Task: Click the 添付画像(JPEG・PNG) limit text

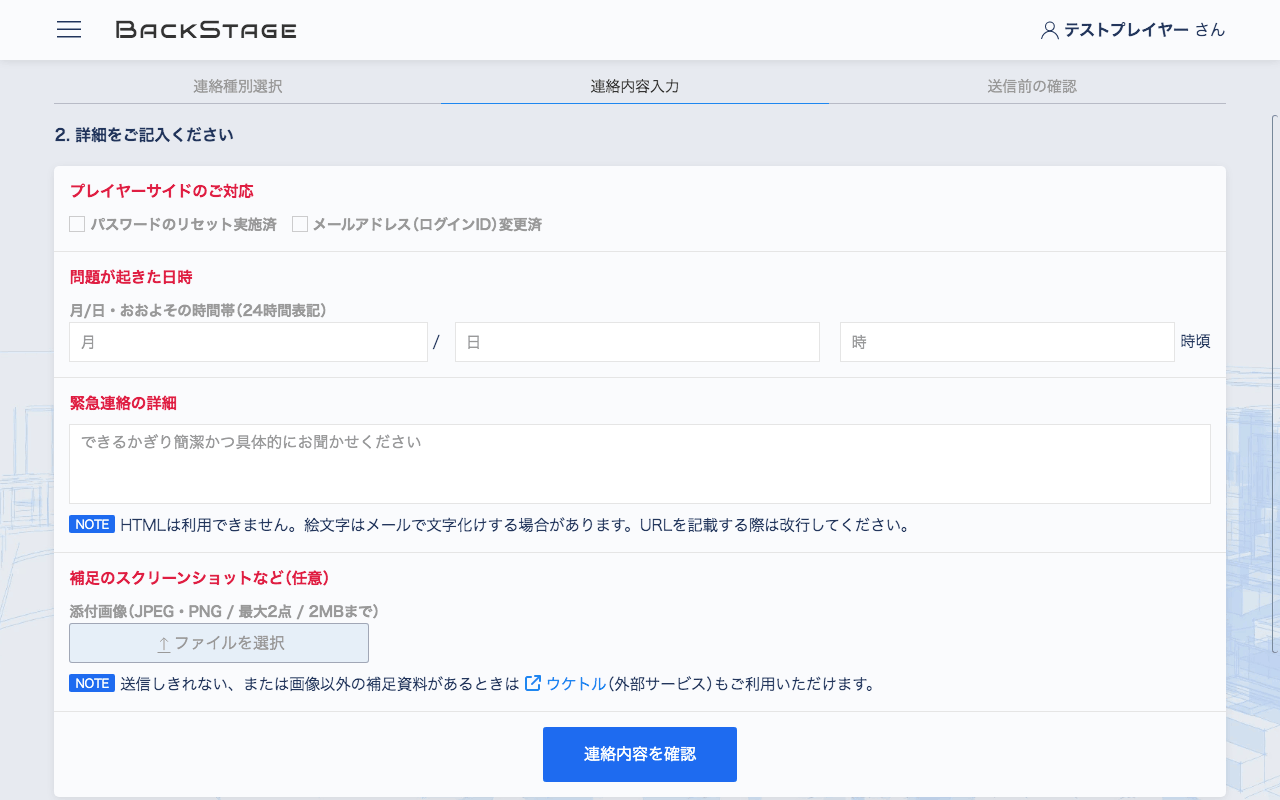Action: pos(224,611)
